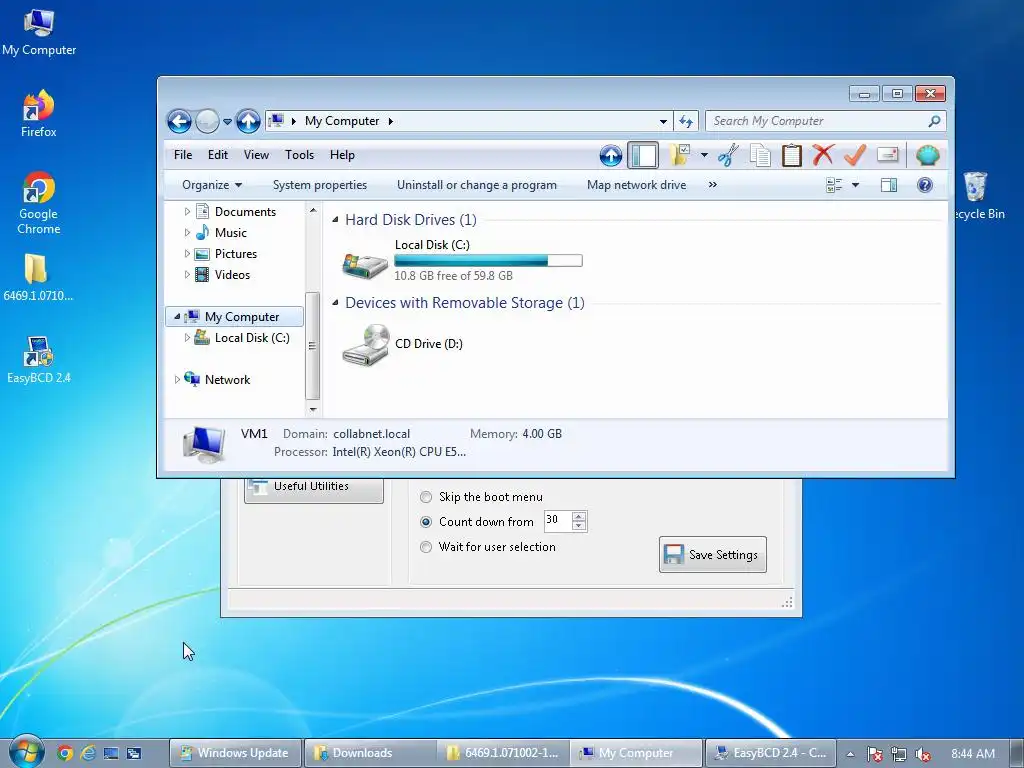Click the orange checkmark Properties icon
This screenshot has height=768, width=1024.
click(855, 155)
